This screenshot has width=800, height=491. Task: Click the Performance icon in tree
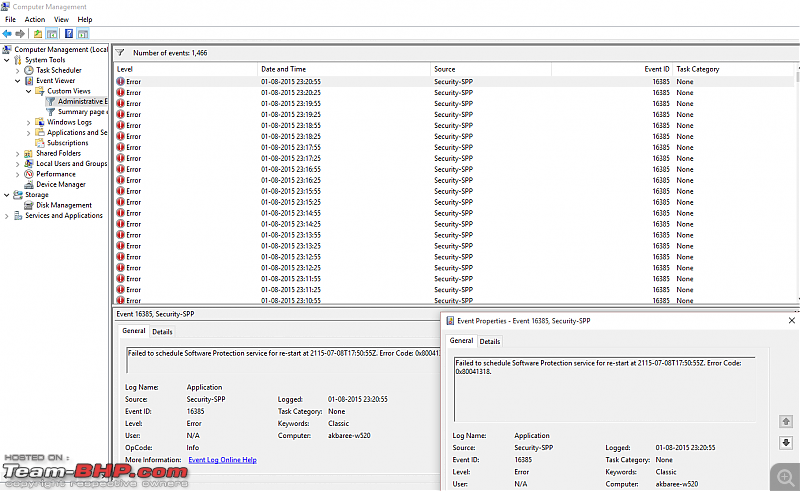tap(29, 174)
